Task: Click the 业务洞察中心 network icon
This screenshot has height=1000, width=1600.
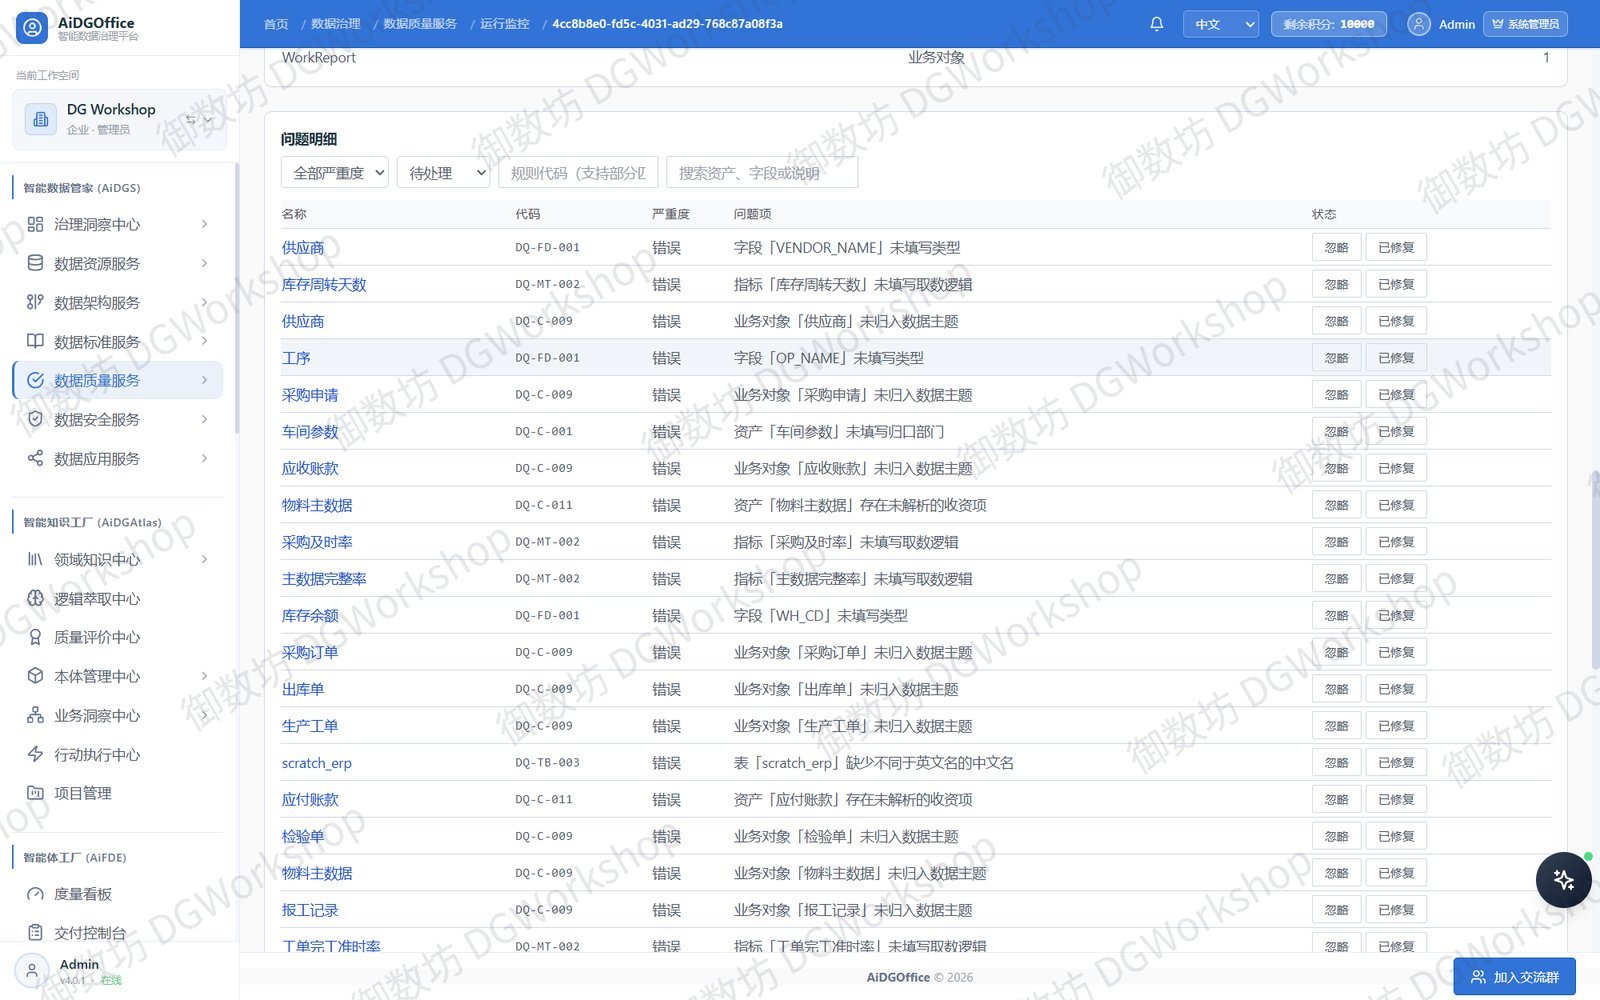Action: click(35, 715)
